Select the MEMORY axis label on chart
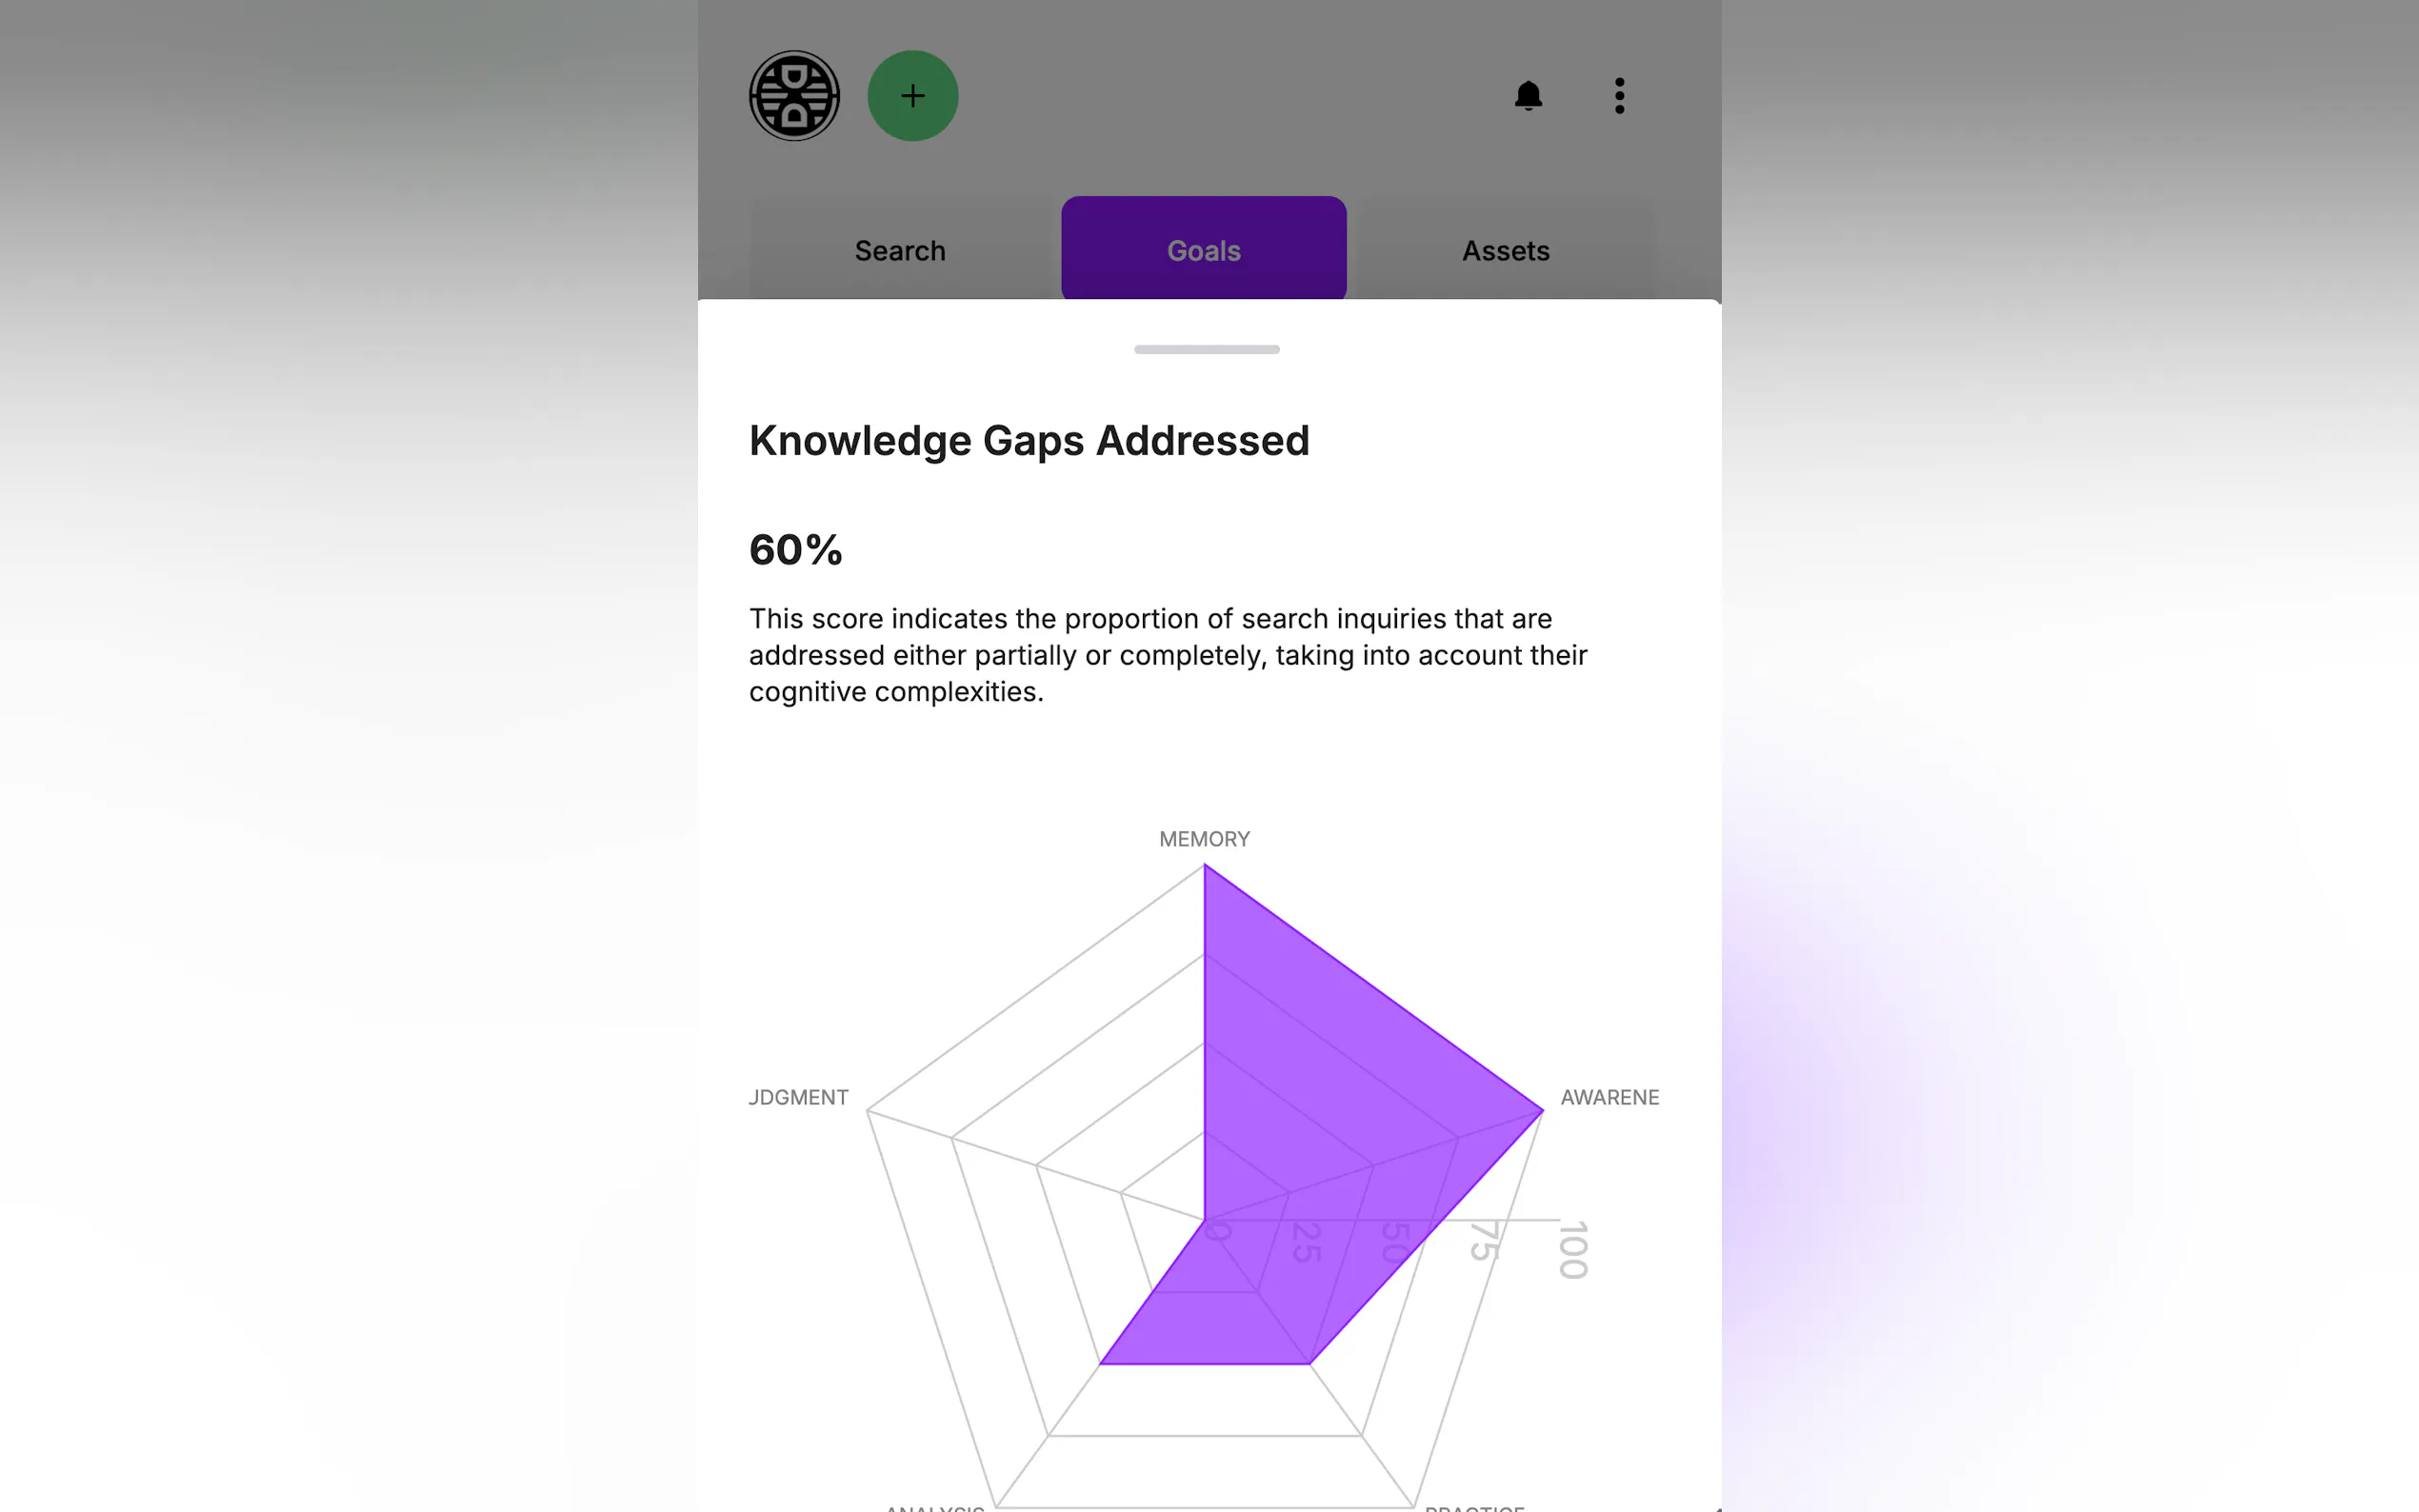This screenshot has height=1512, width=2419. click(1204, 839)
